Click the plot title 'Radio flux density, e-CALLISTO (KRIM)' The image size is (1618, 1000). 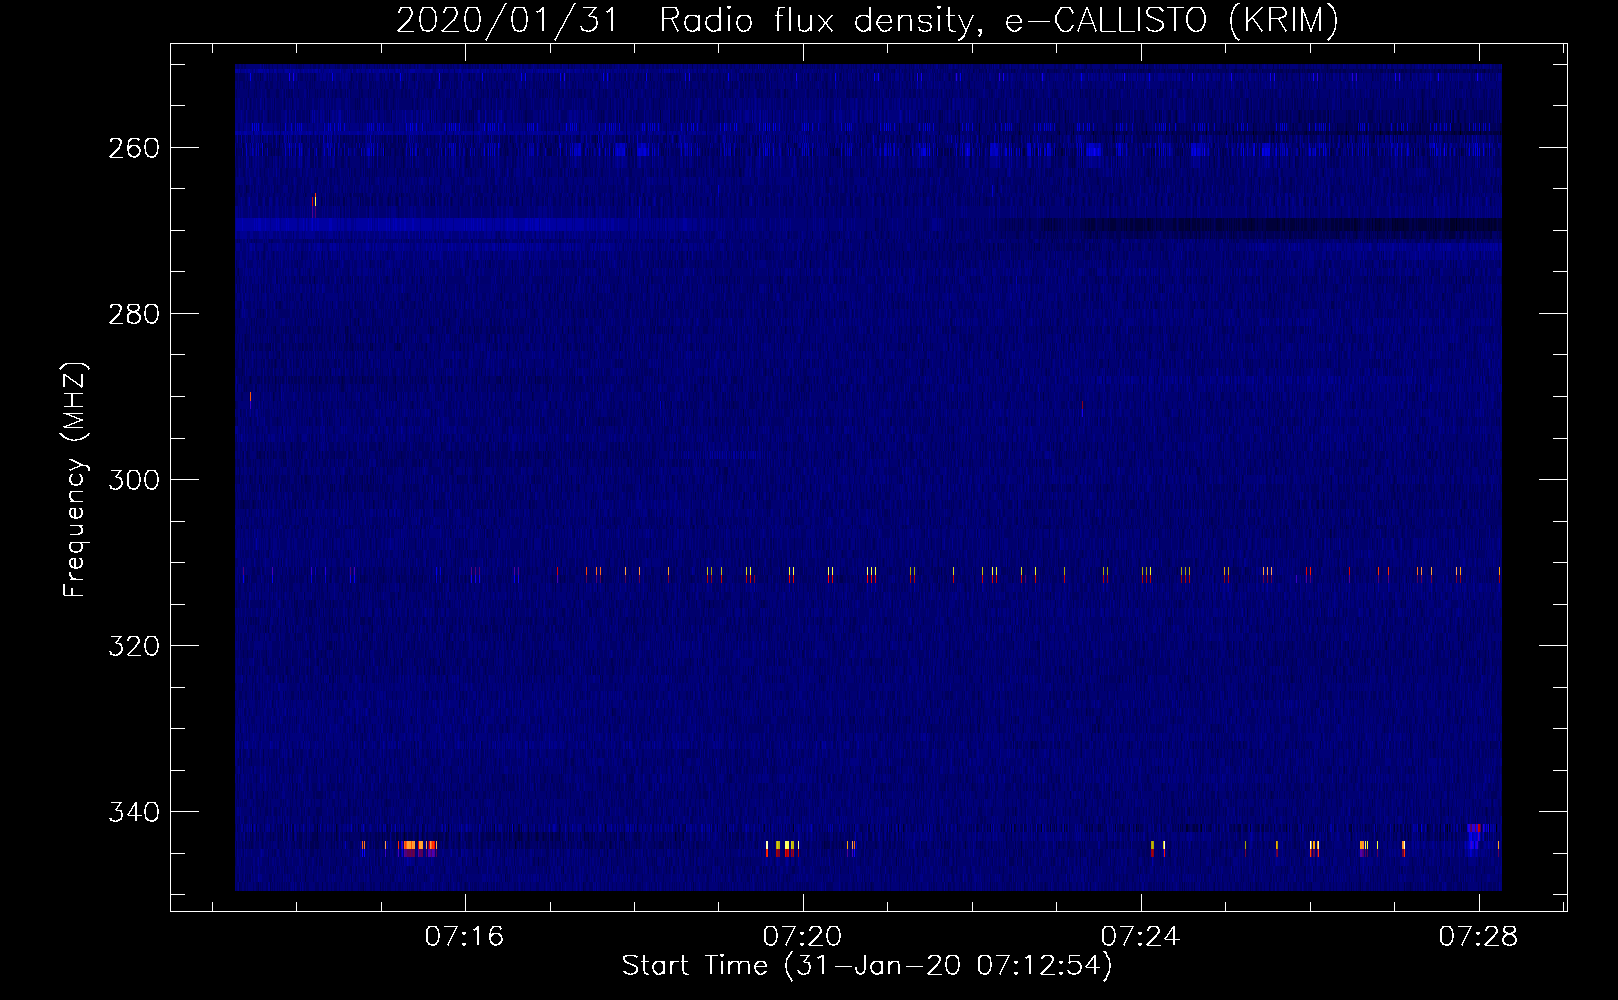(x=998, y=20)
